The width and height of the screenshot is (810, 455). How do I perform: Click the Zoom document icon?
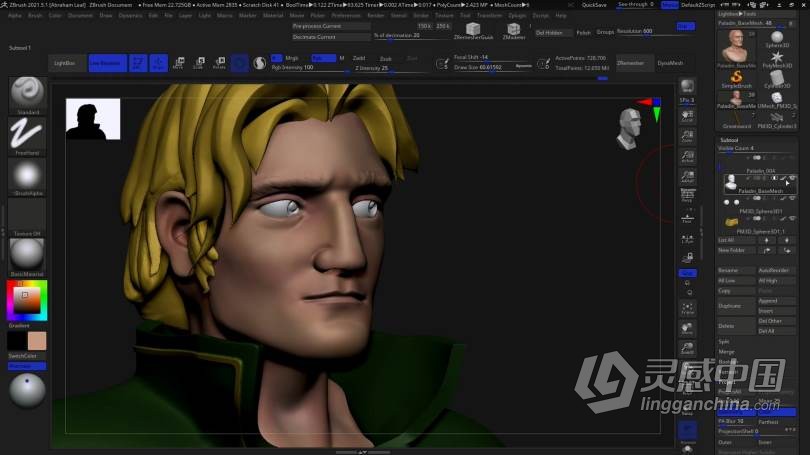[687, 136]
